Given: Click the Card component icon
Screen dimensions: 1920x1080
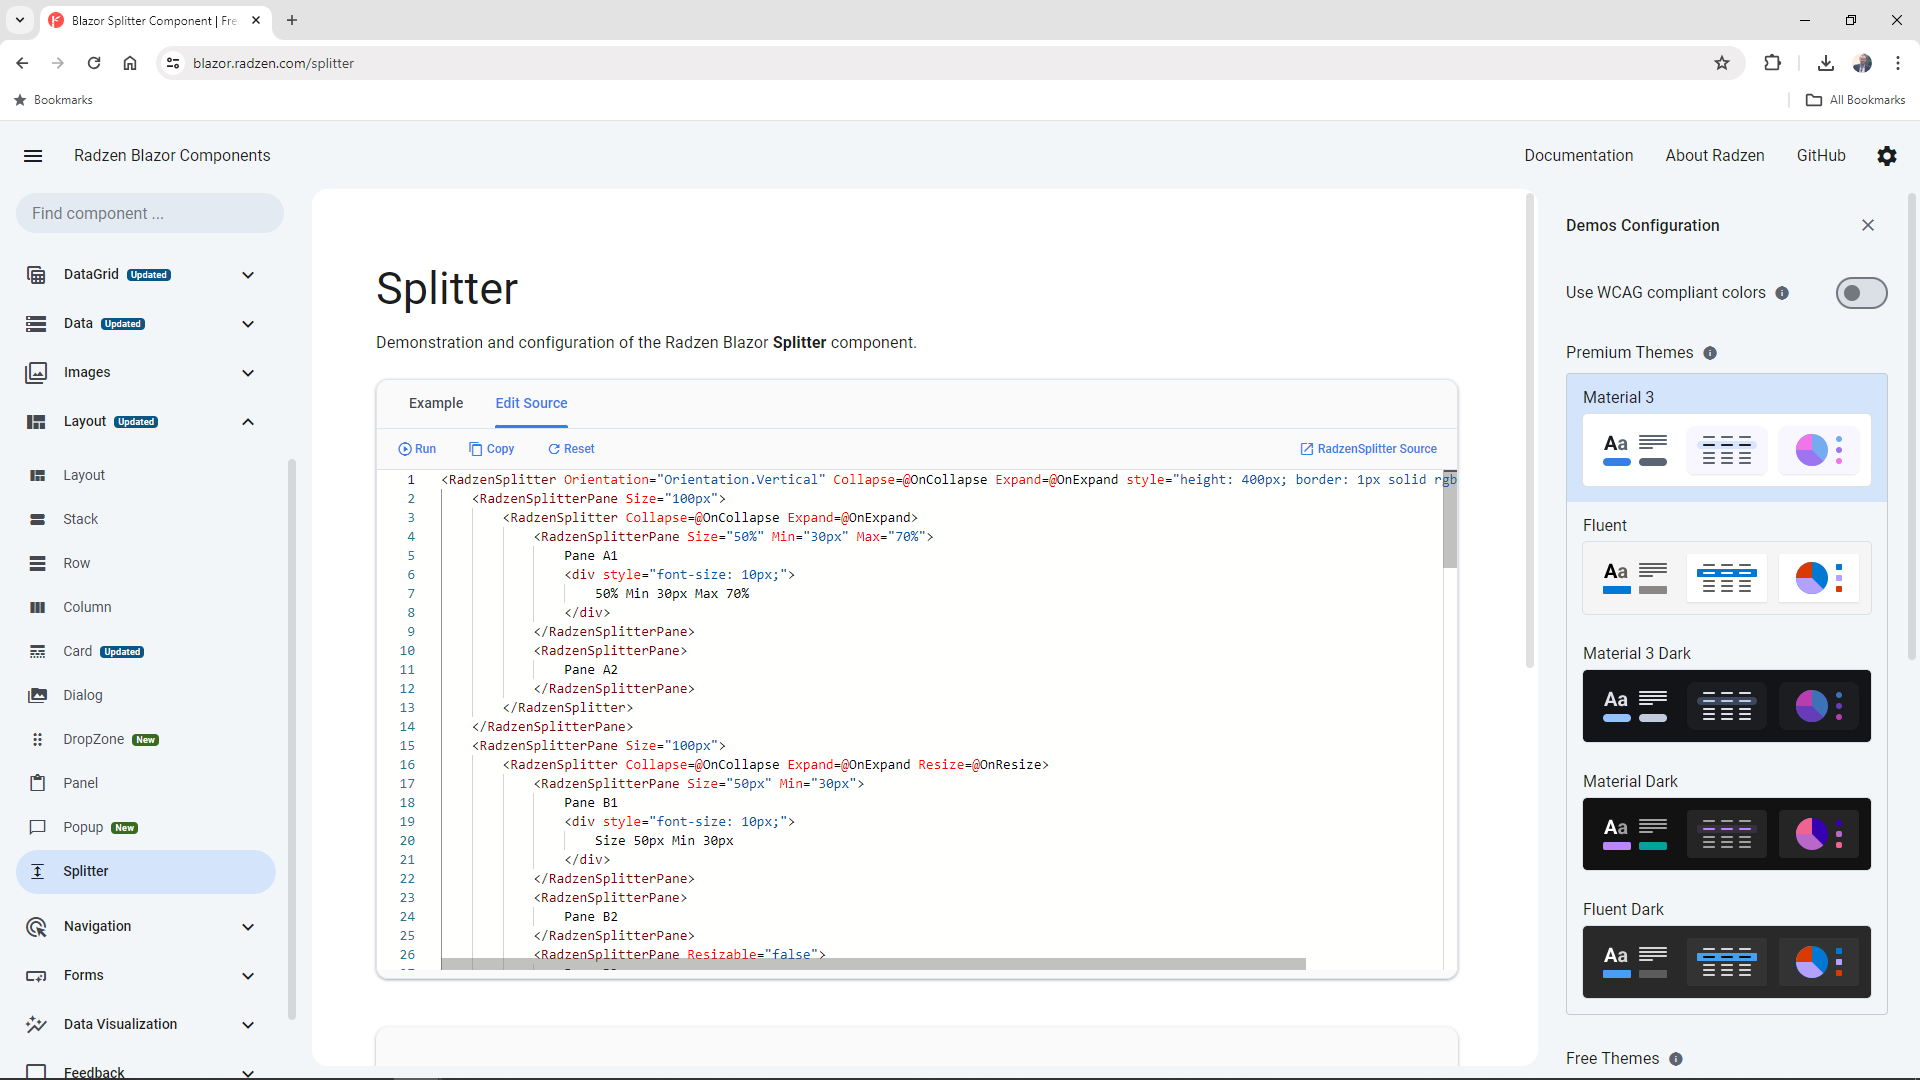Looking at the screenshot, I should pos(38,652).
